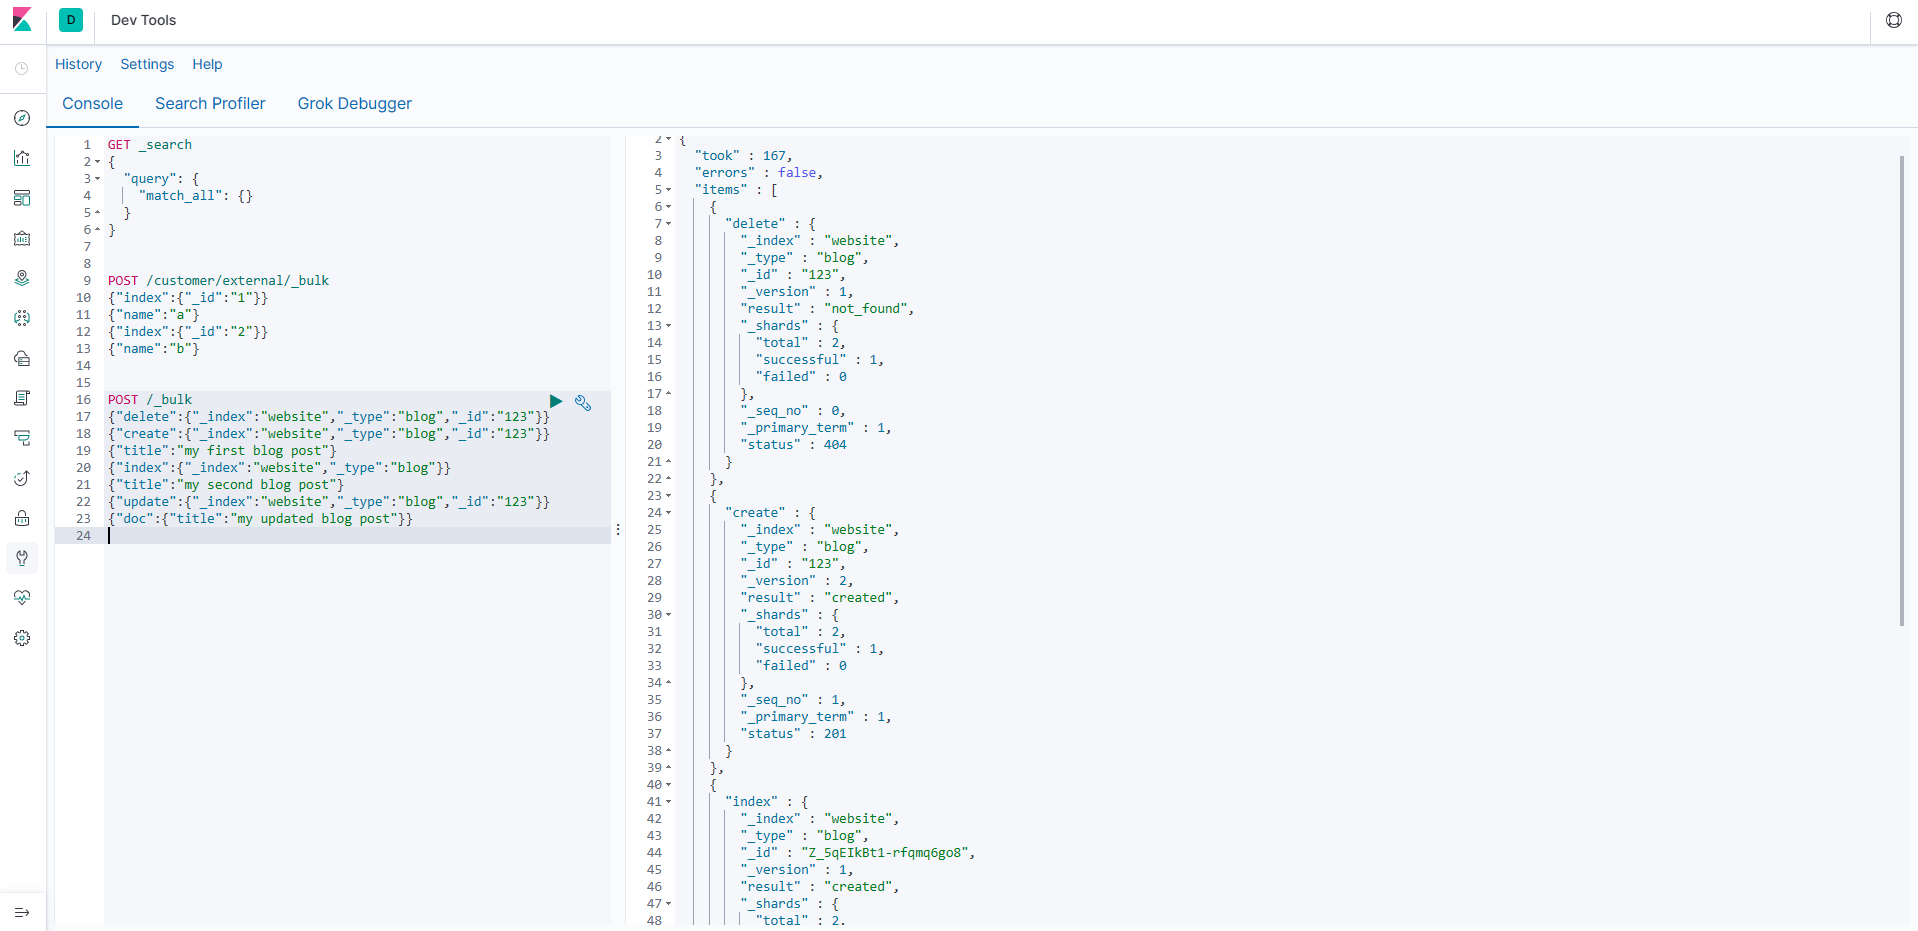Screen dimensions: 1918x931
Task: Open the wrench actions menu beside request
Action: [583, 403]
